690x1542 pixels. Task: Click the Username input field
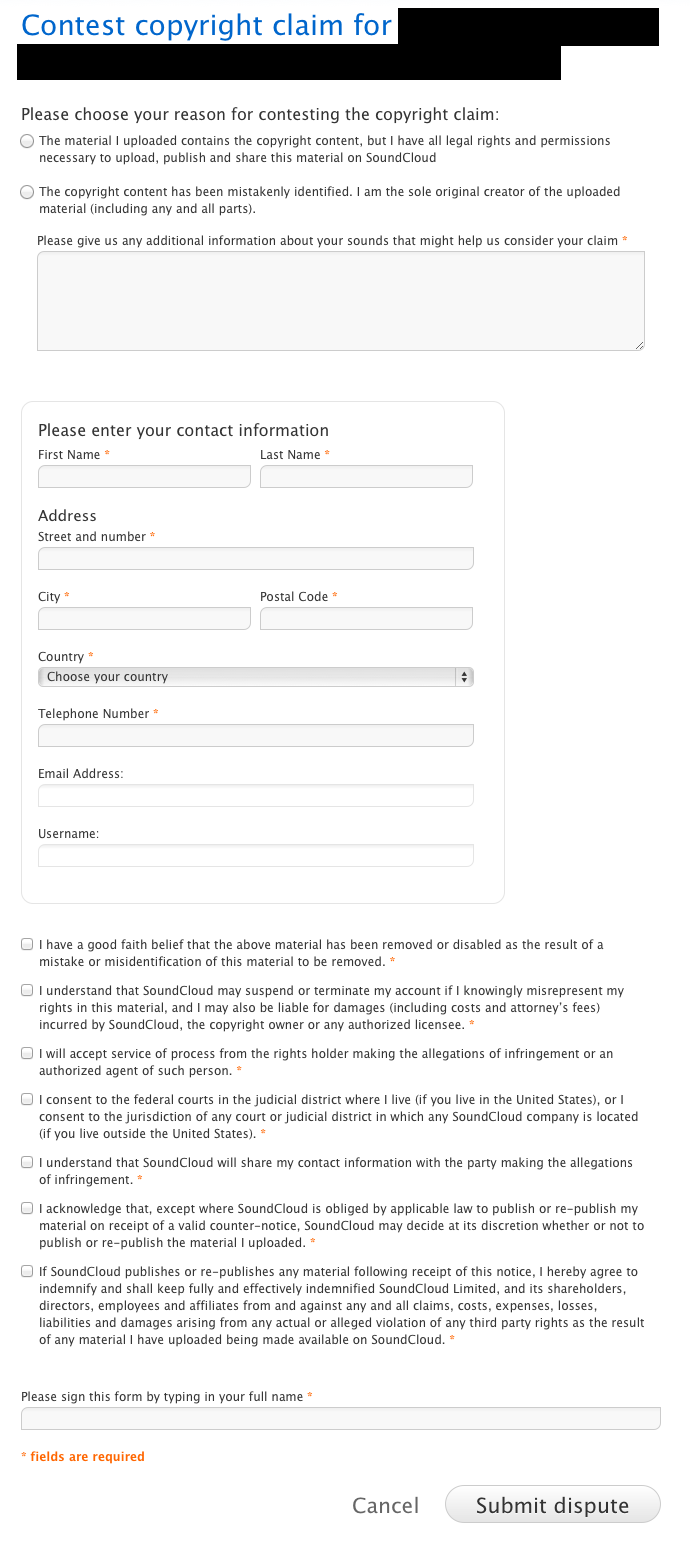255,856
